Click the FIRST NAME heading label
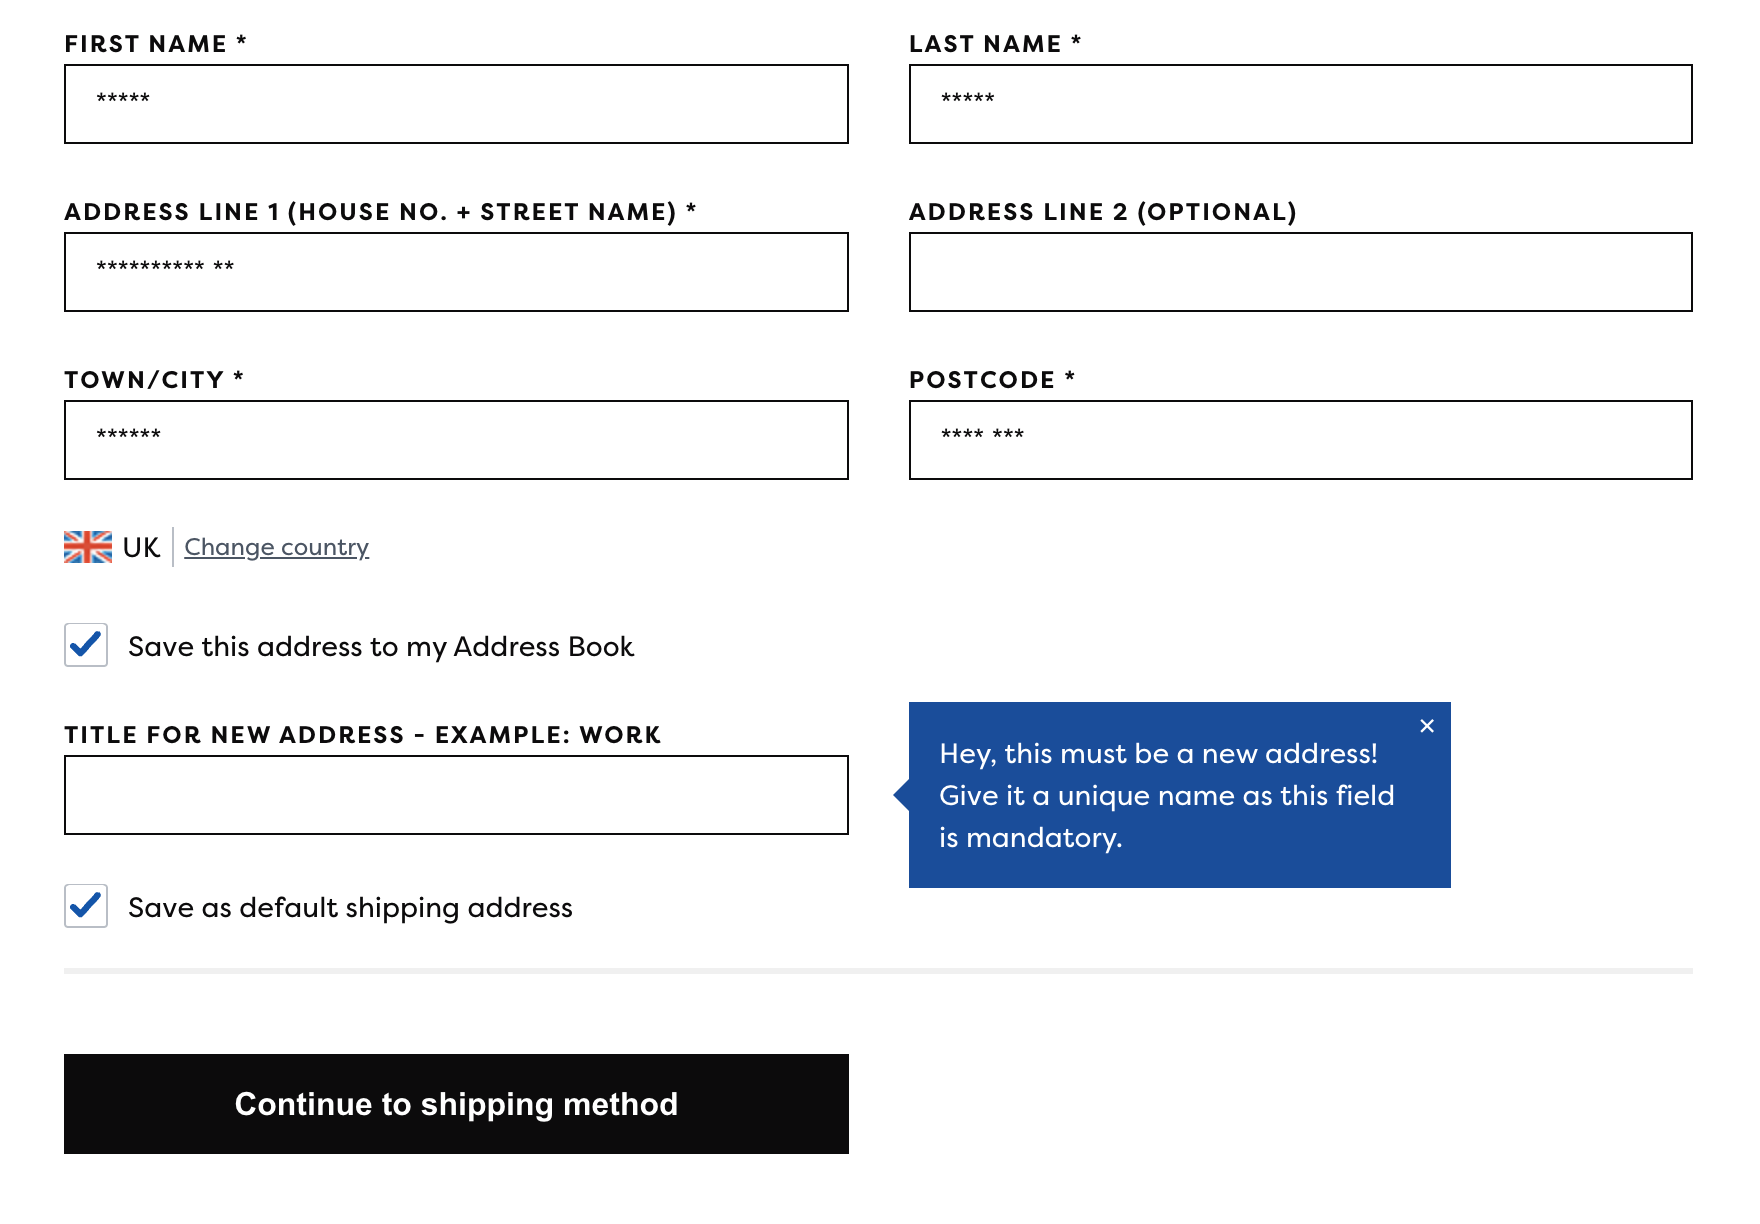1760x1224 pixels. click(x=146, y=44)
